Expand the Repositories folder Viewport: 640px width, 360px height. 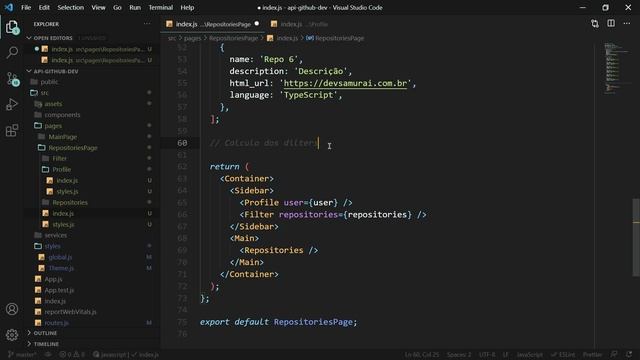coord(70,202)
